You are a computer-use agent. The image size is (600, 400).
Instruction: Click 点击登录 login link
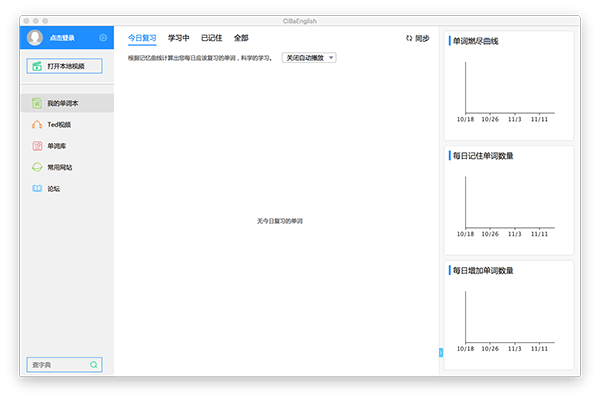pyautogui.click(x=62, y=38)
